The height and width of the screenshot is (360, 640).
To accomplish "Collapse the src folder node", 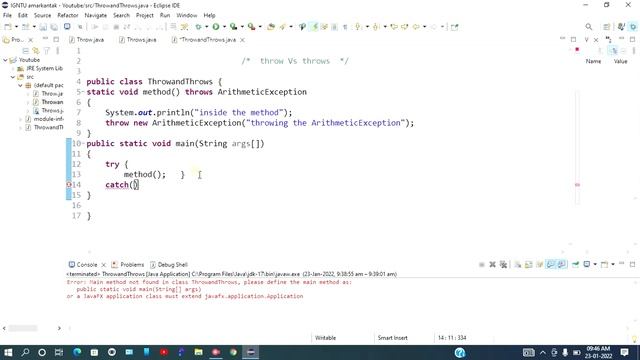I will (13, 77).
